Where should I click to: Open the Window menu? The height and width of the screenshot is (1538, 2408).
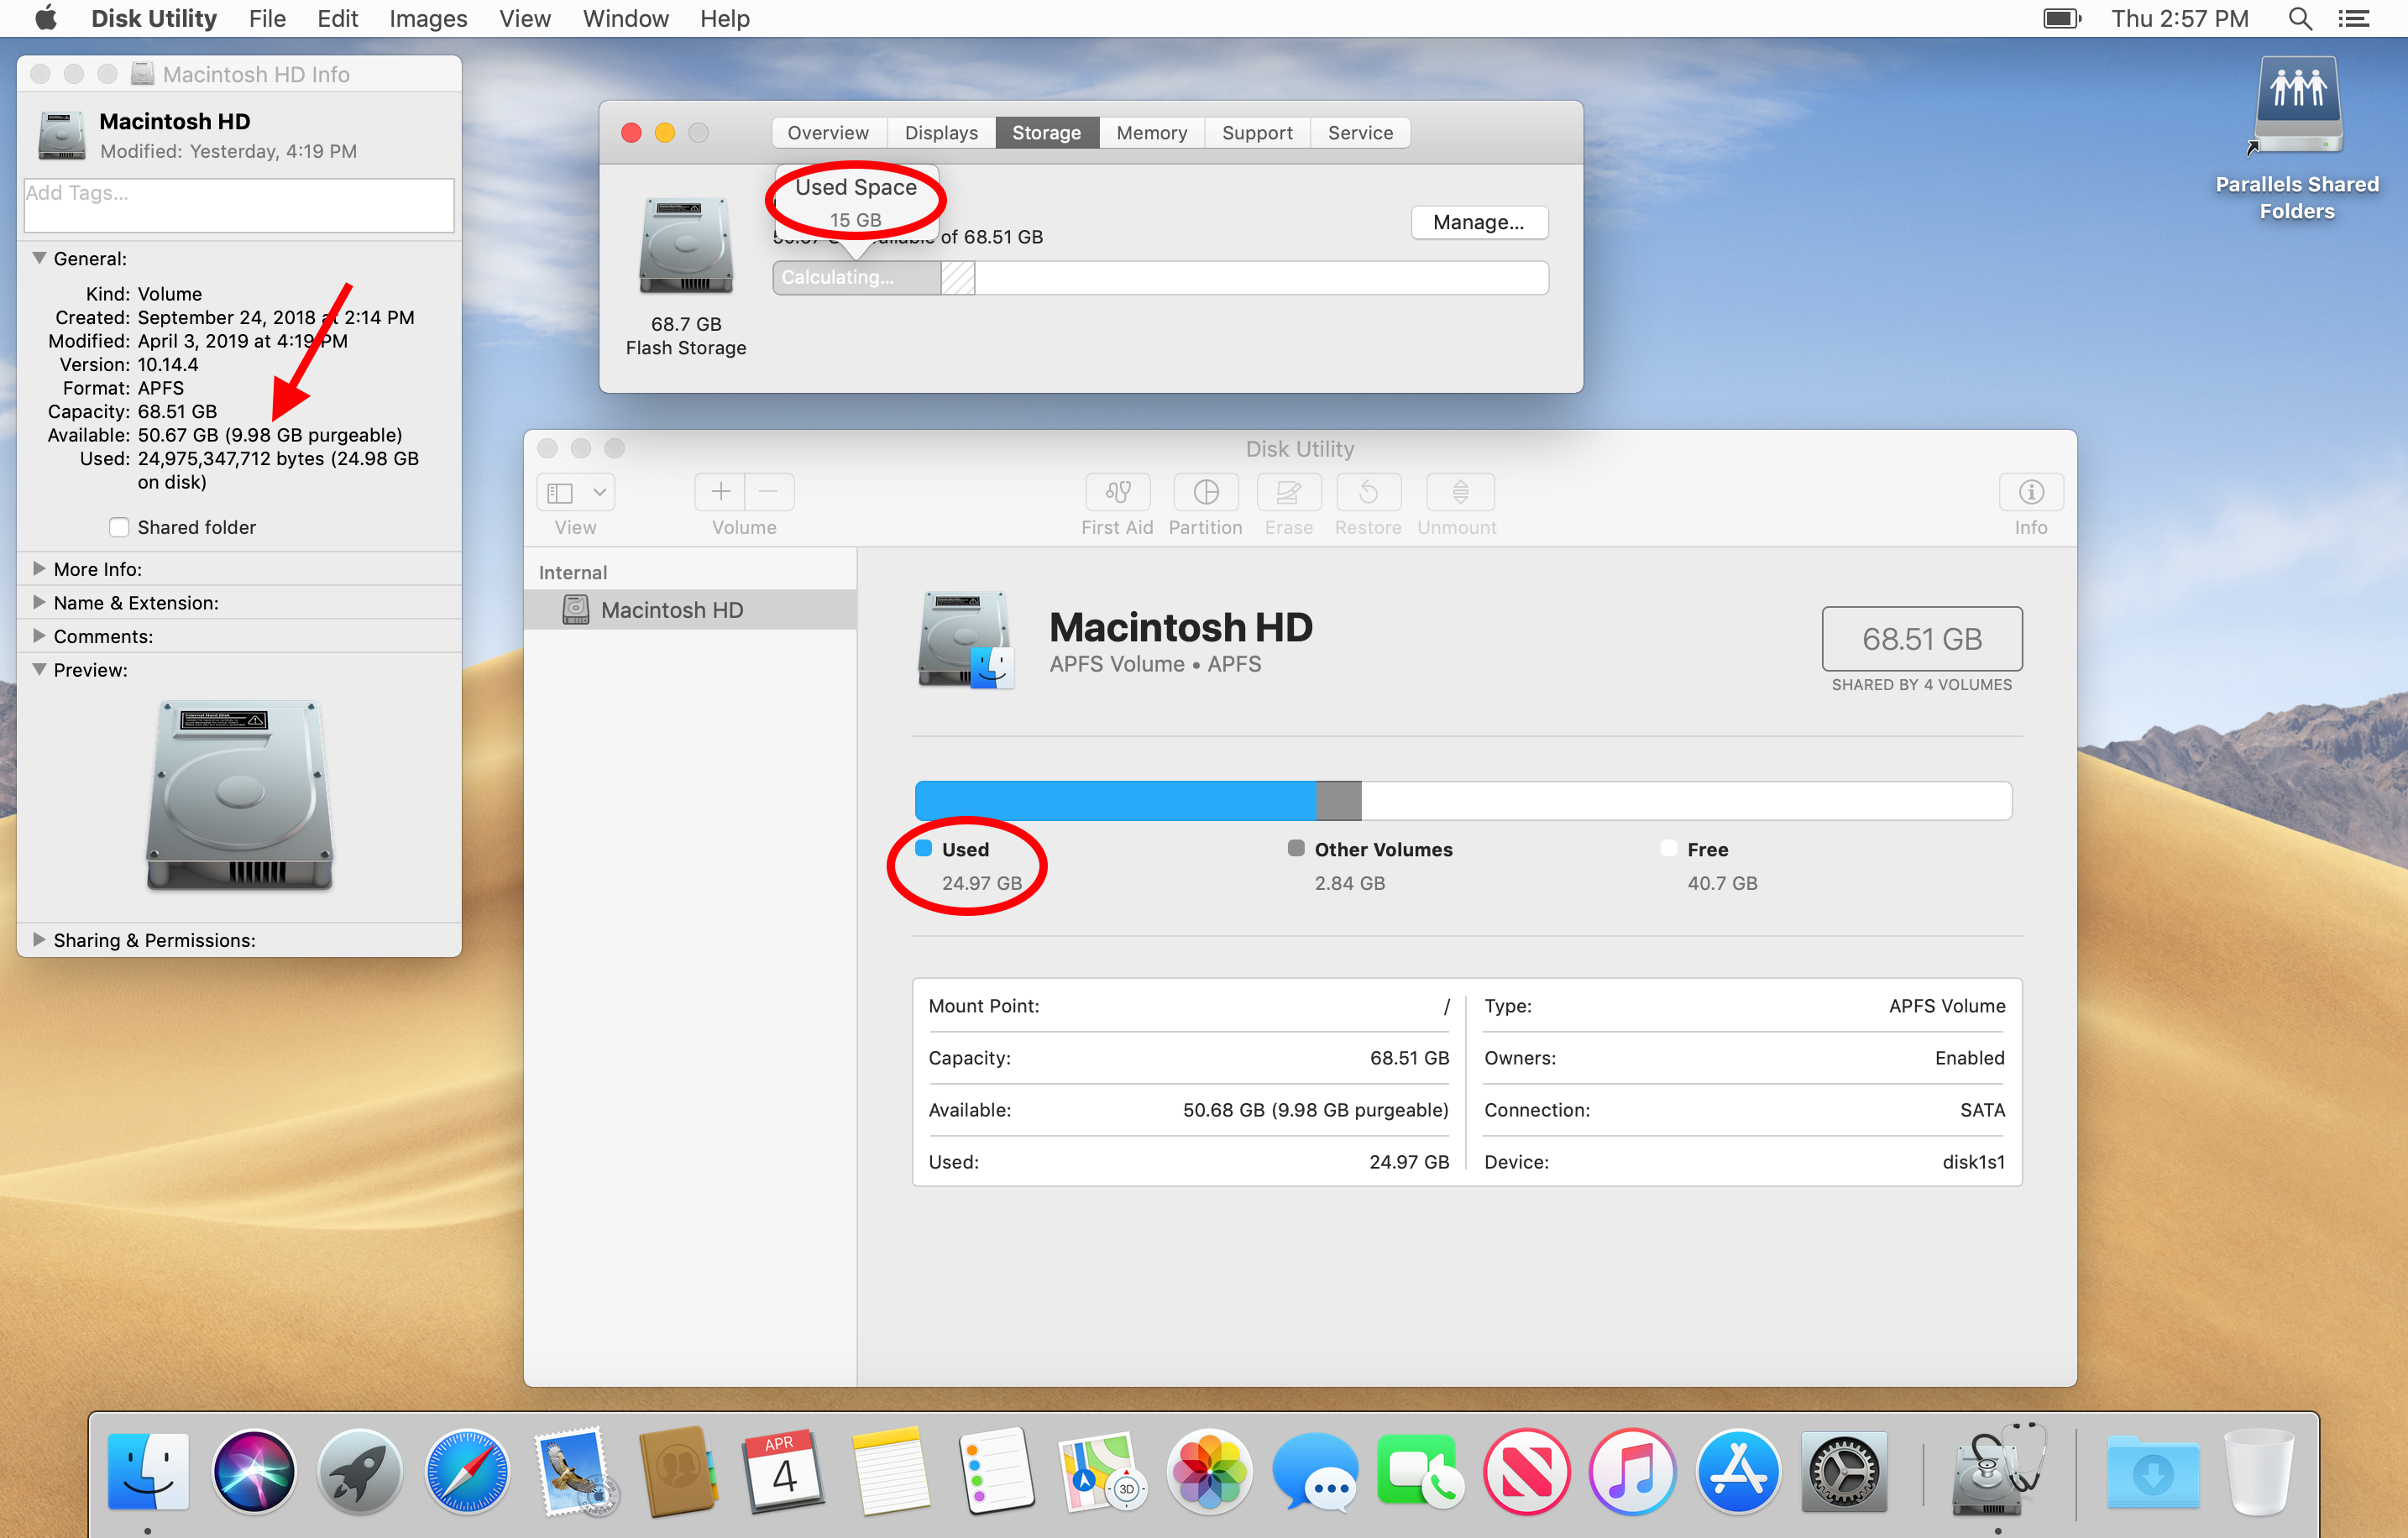pos(626,19)
